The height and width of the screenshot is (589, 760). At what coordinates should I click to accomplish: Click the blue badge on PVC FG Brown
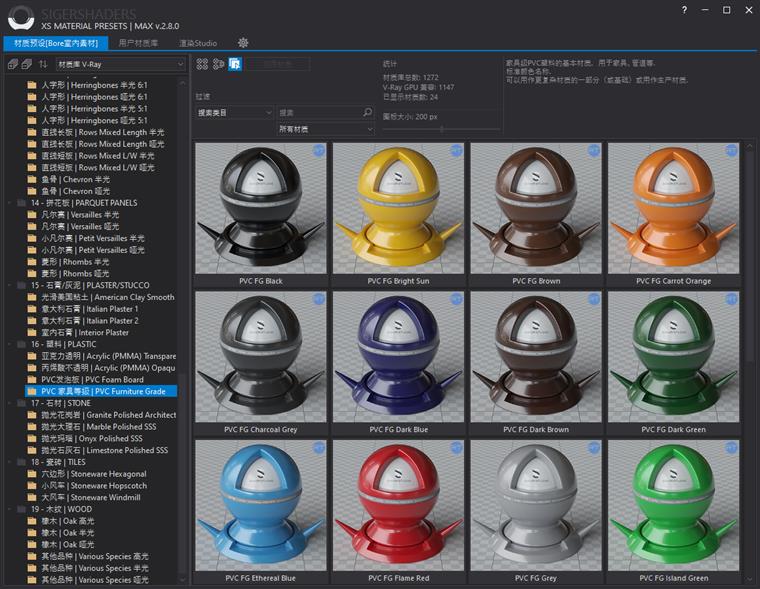tap(594, 151)
